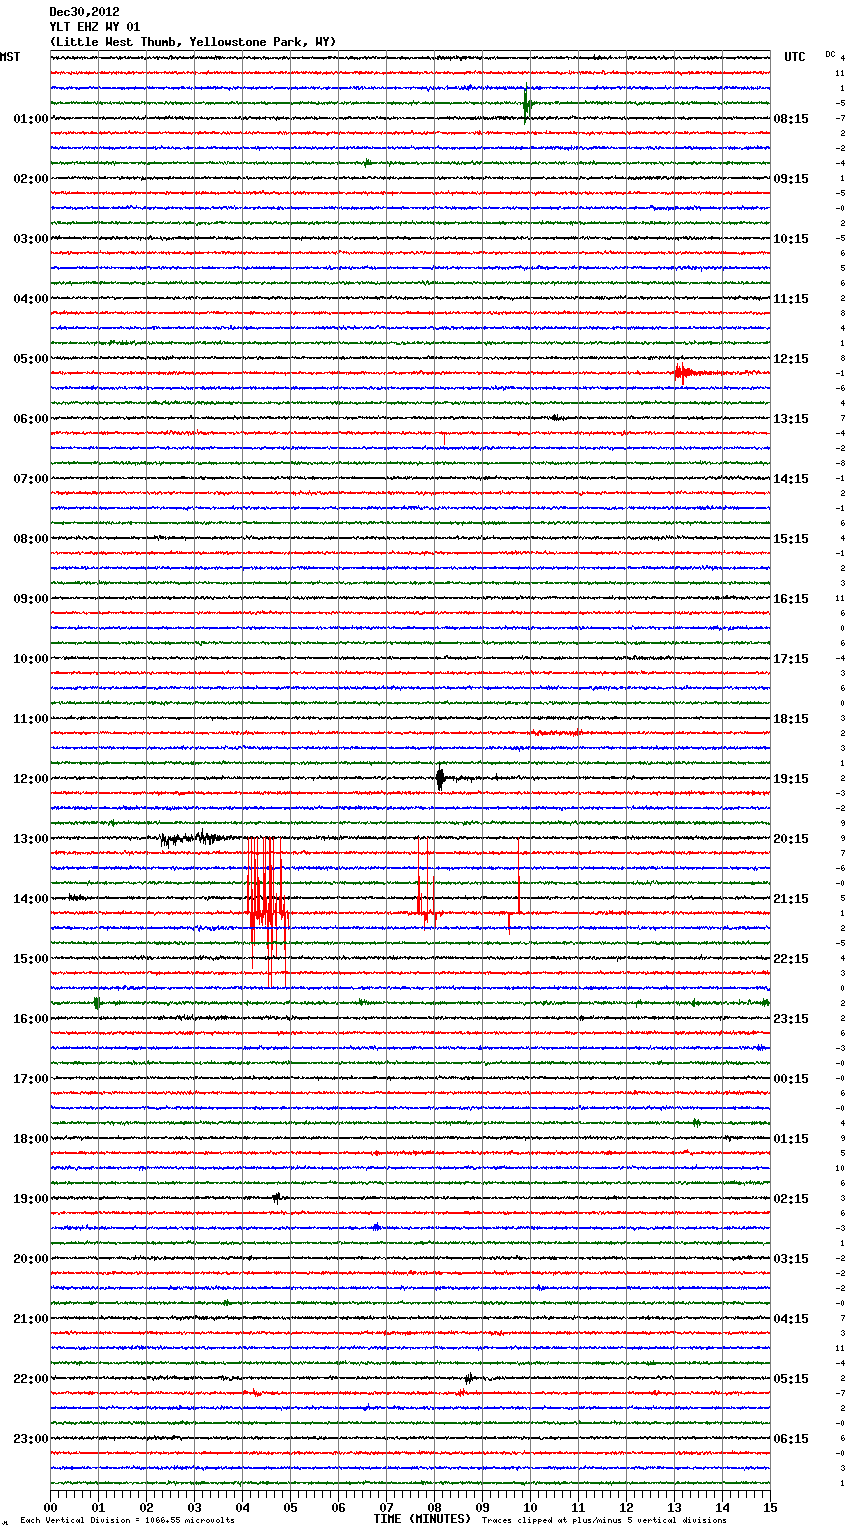Select the MST time label "06:00"
The image size is (850, 1534).
pos(31,419)
